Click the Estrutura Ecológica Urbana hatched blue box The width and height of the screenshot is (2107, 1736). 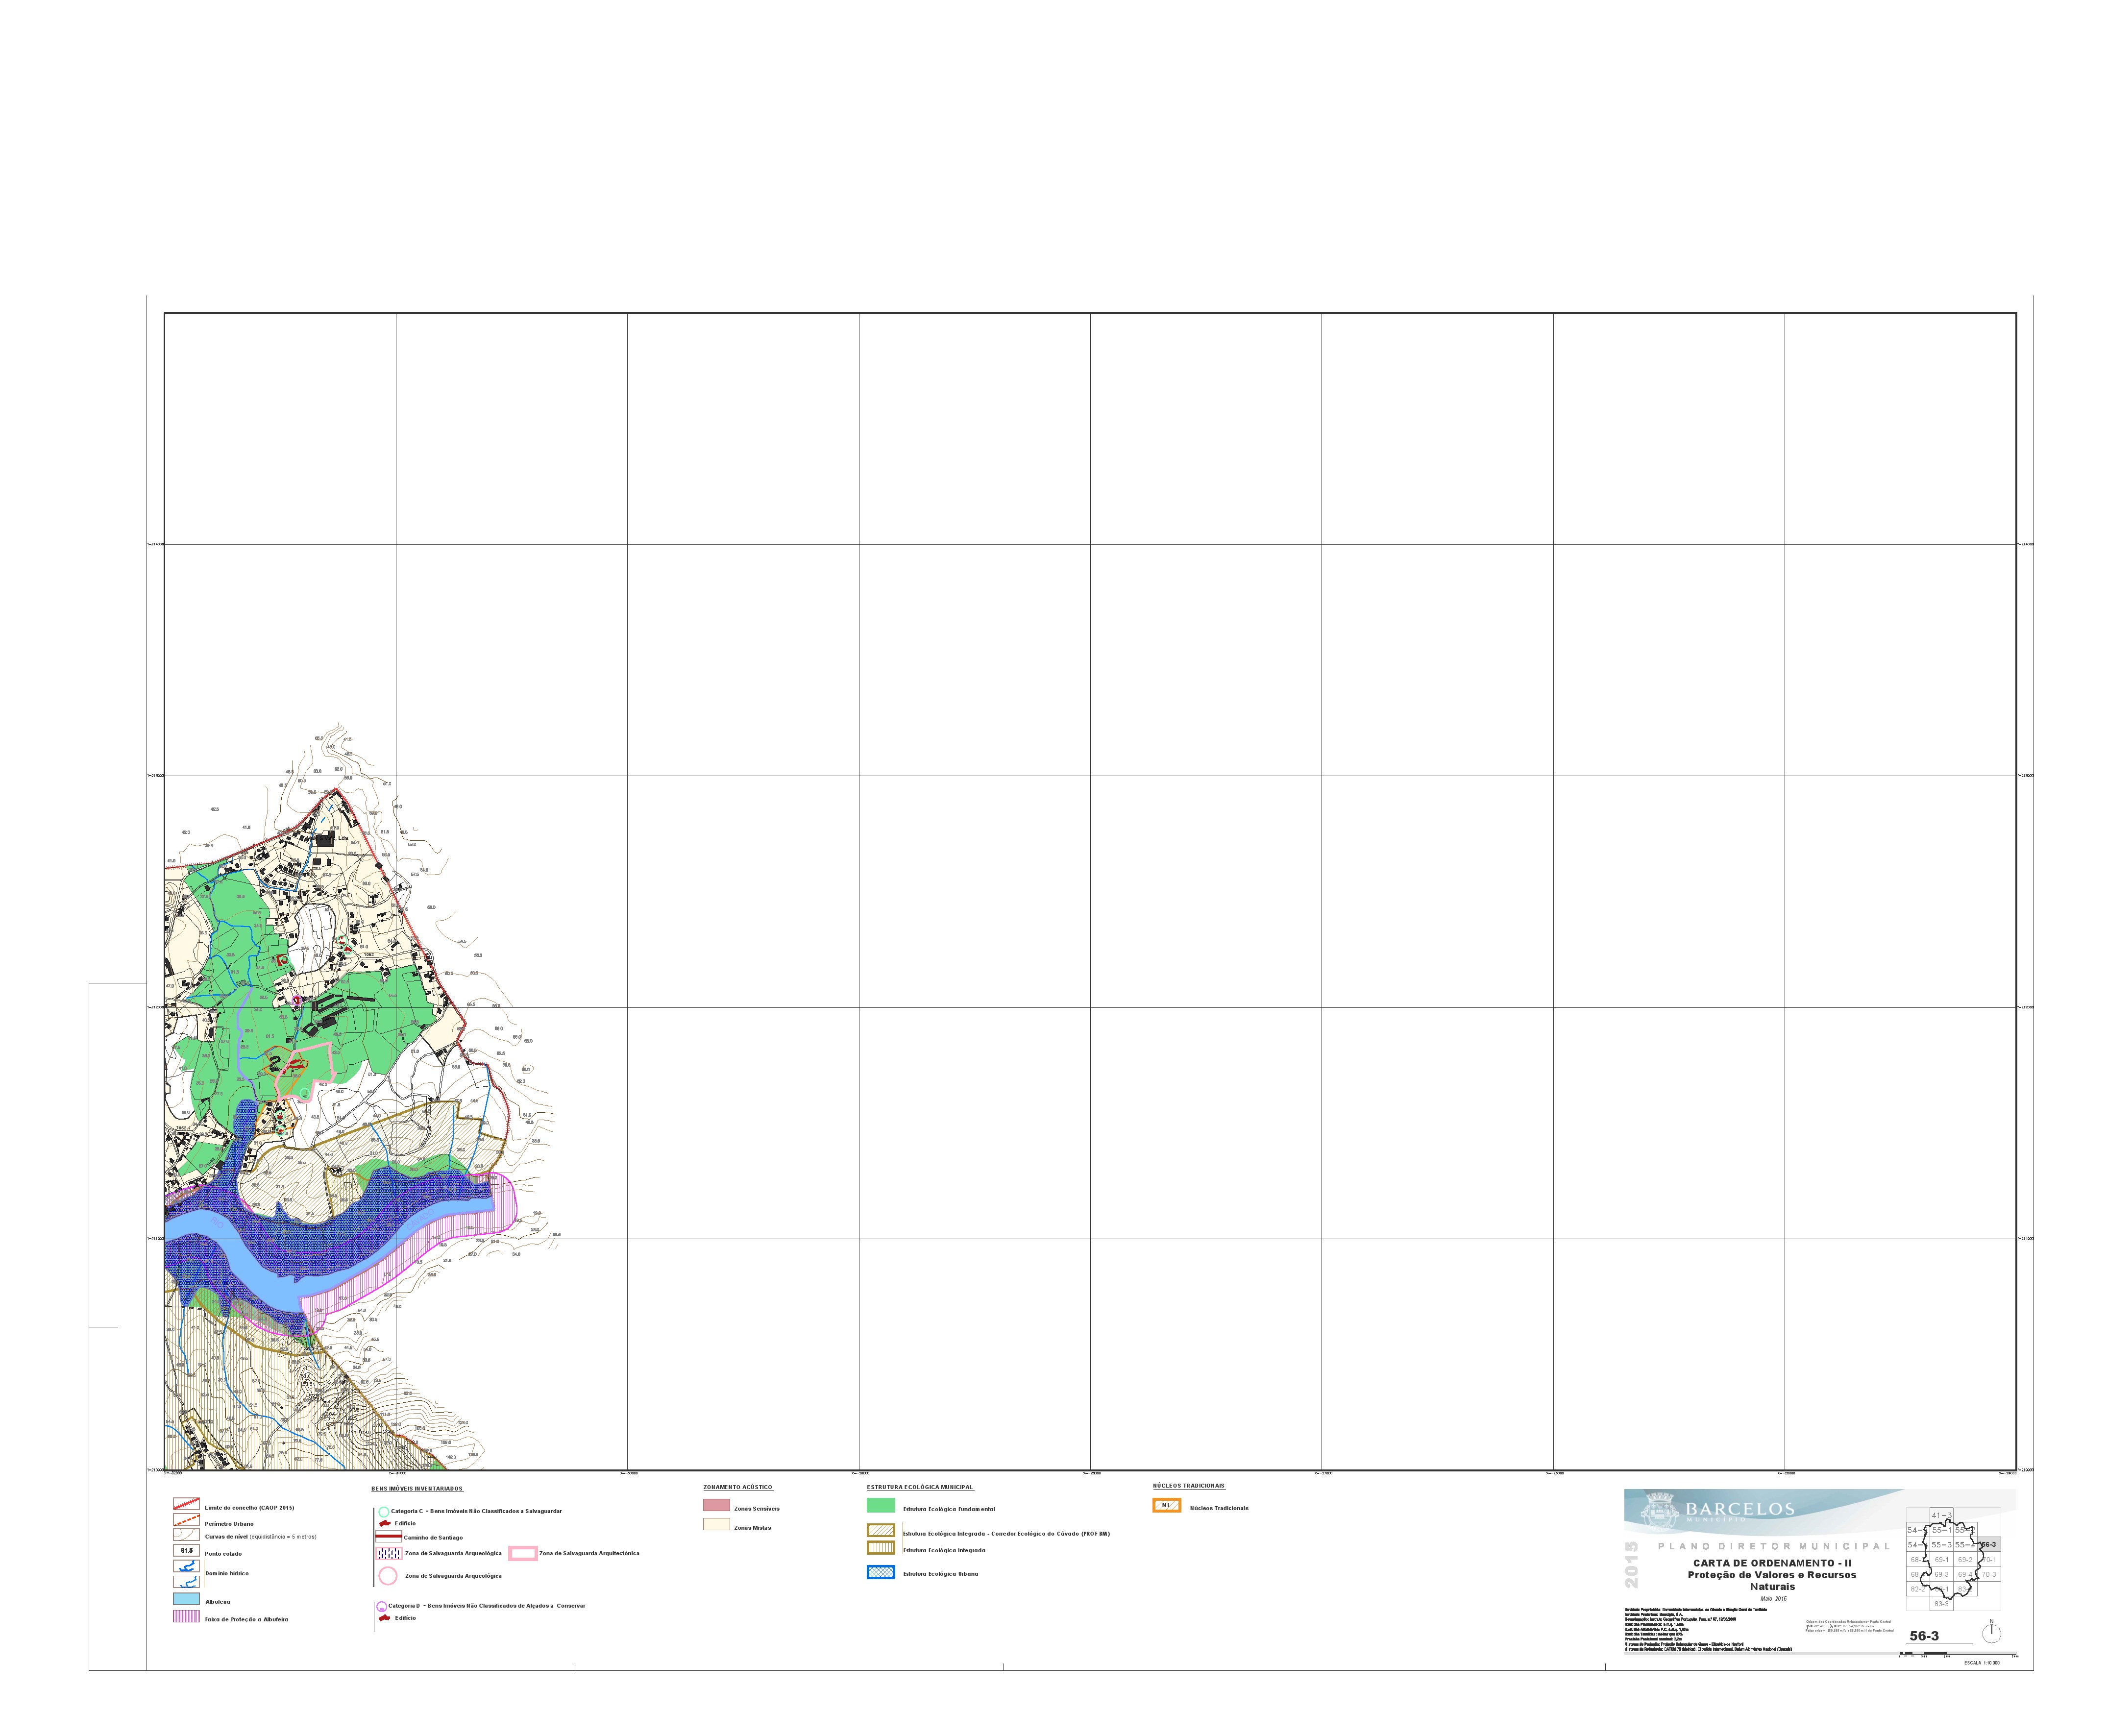pos(881,1572)
